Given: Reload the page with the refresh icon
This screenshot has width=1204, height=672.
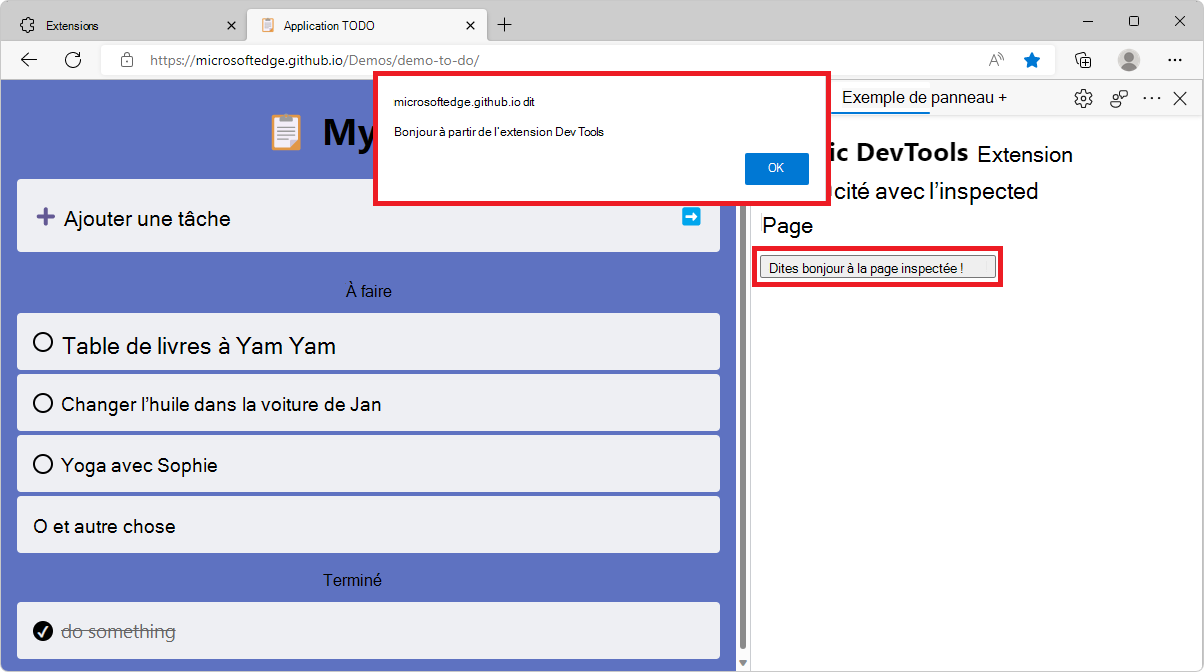Looking at the screenshot, I should coord(72,60).
